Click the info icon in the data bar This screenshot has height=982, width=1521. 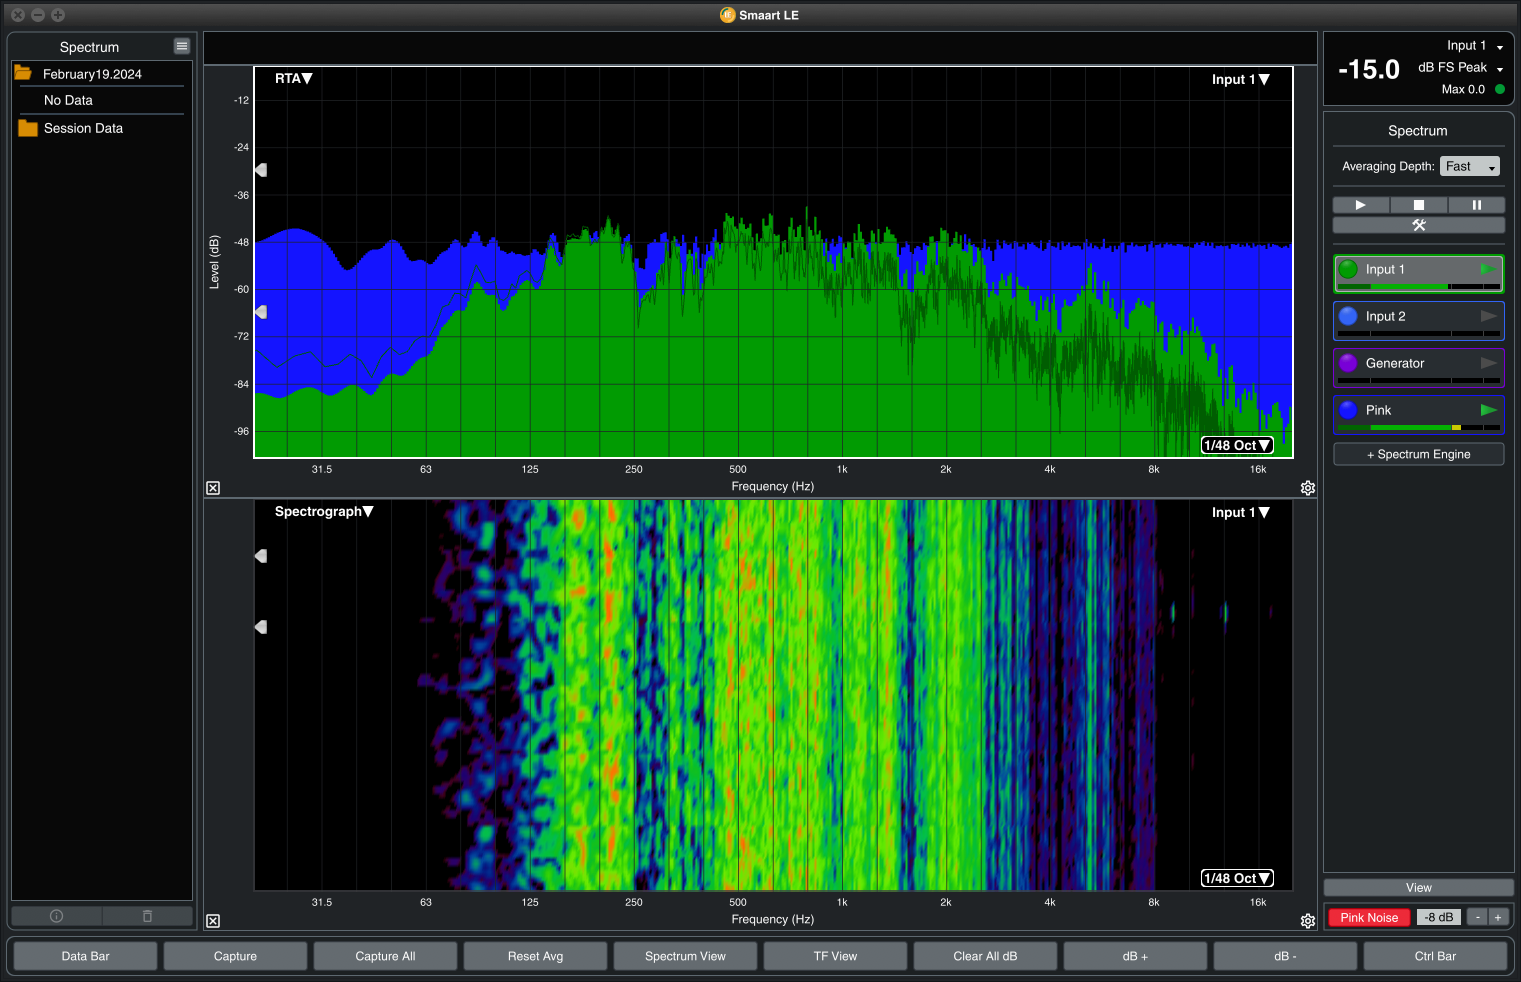pos(56,916)
